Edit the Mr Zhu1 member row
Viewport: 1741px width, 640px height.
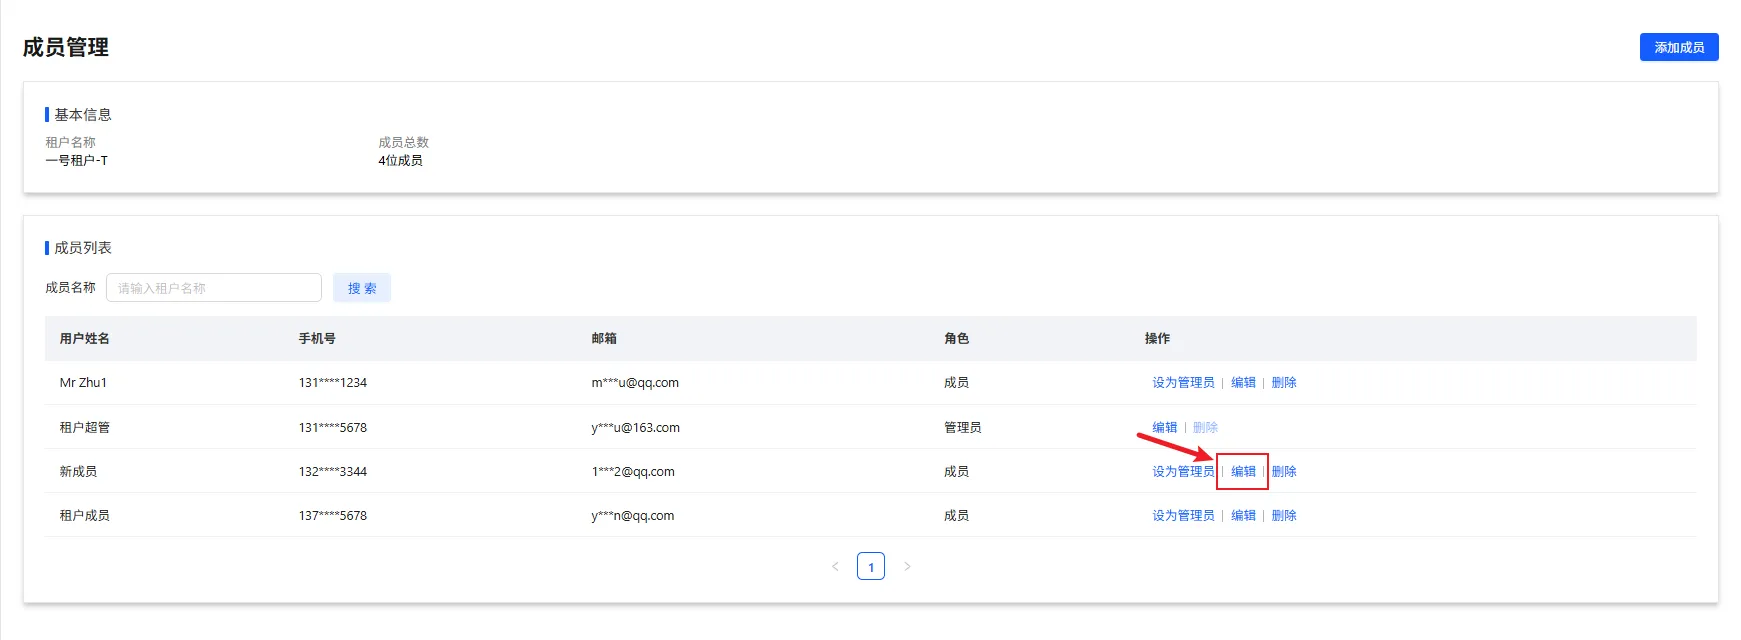1243,383
